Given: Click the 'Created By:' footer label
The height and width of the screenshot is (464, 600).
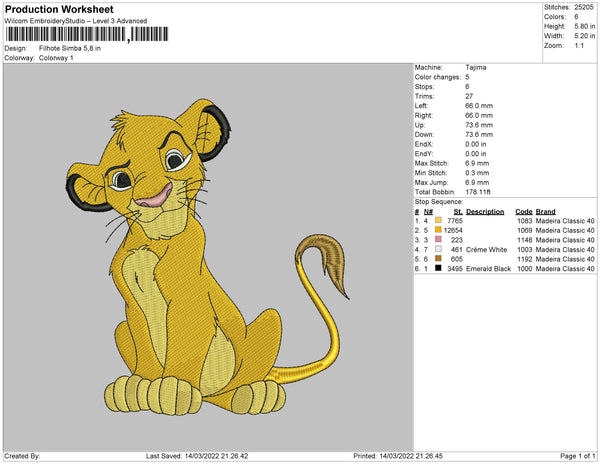Looking at the screenshot, I should (x=22, y=456).
